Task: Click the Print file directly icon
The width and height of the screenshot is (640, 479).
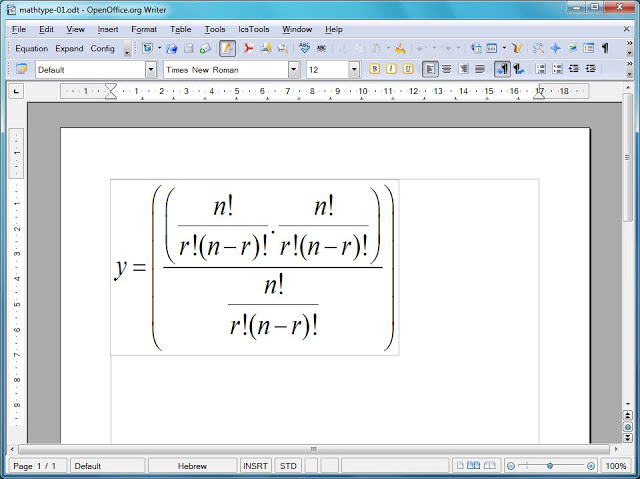Action: point(266,49)
